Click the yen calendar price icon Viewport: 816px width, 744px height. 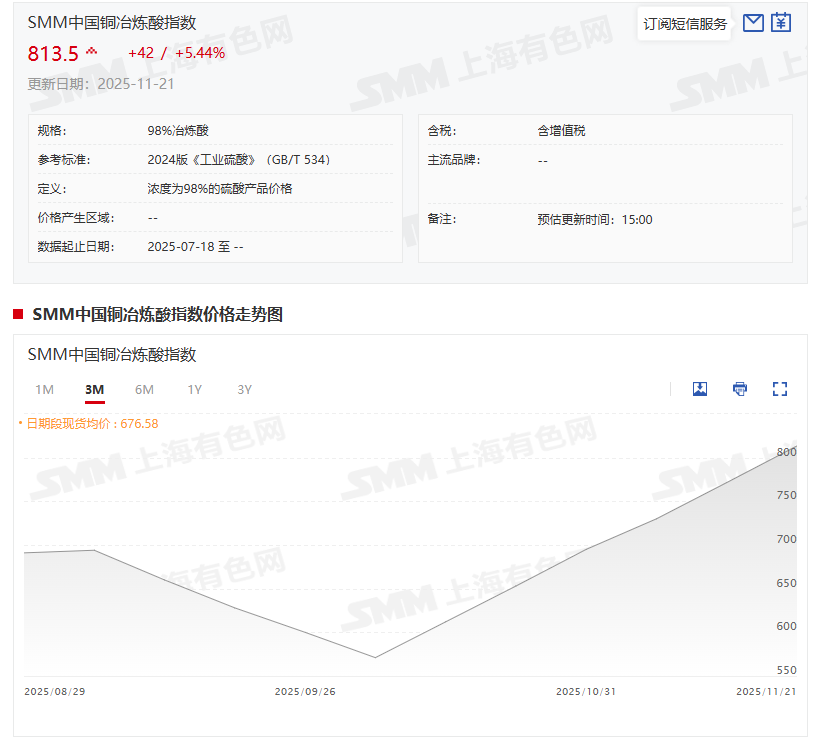(781, 23)
